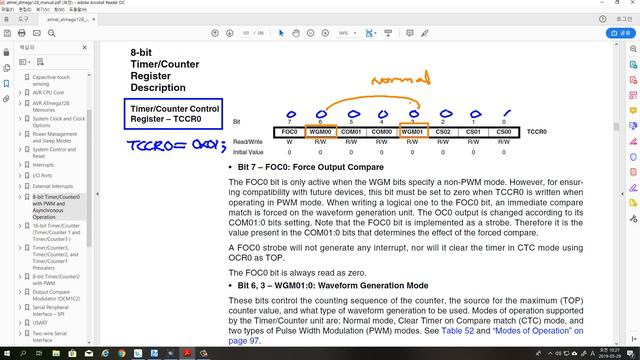The width and height of the screenshot is (640, 360).
Task: Collapse the navigation pane with side arrow
Action: (97, 194)
